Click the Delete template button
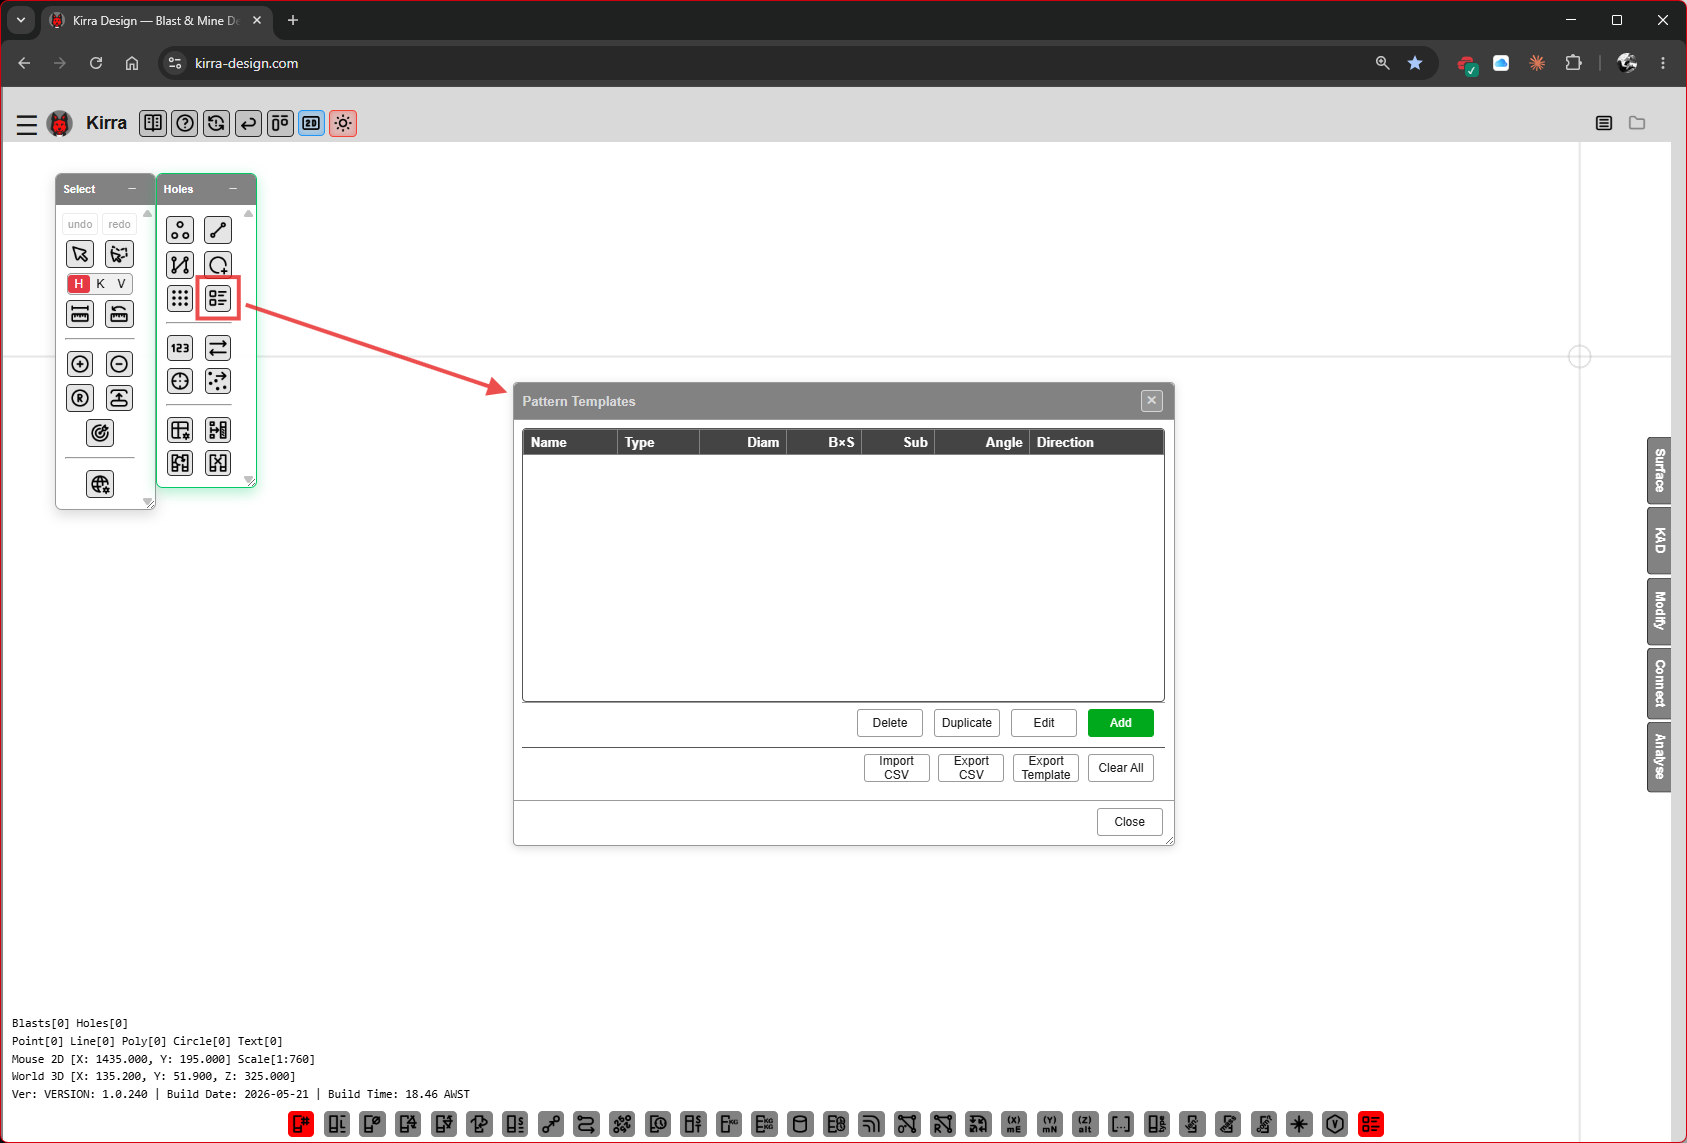 pyautogui.click(x=890, y=723)
